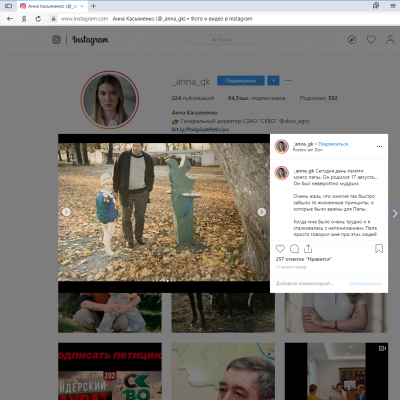This screenshot has height=400, width=400.
Task: Click the Instagram wordmark logo
Action: (x=90, y=40)
